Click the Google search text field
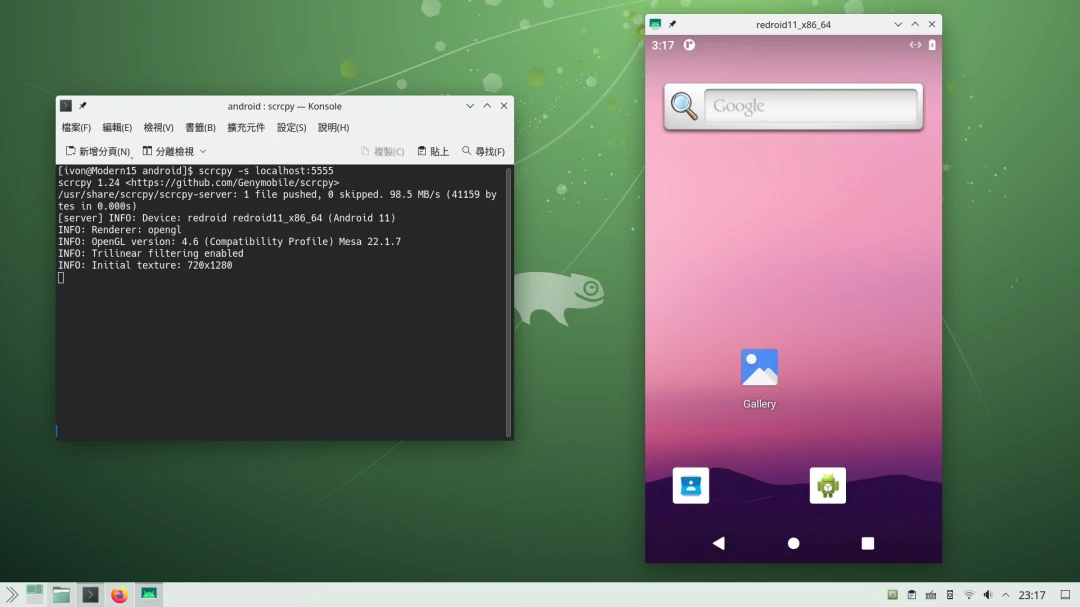This screenshot has width=1080, height=607. click(810, 106)
